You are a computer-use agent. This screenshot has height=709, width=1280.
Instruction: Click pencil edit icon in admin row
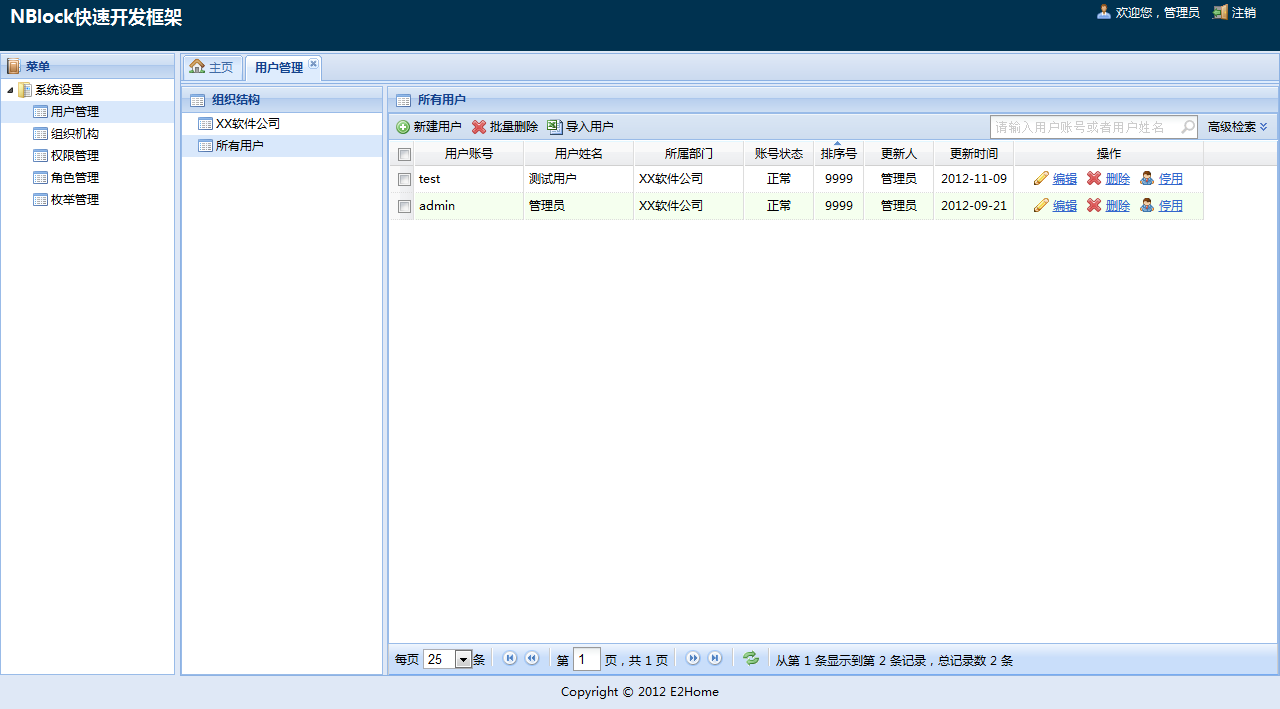(1042, 205)
